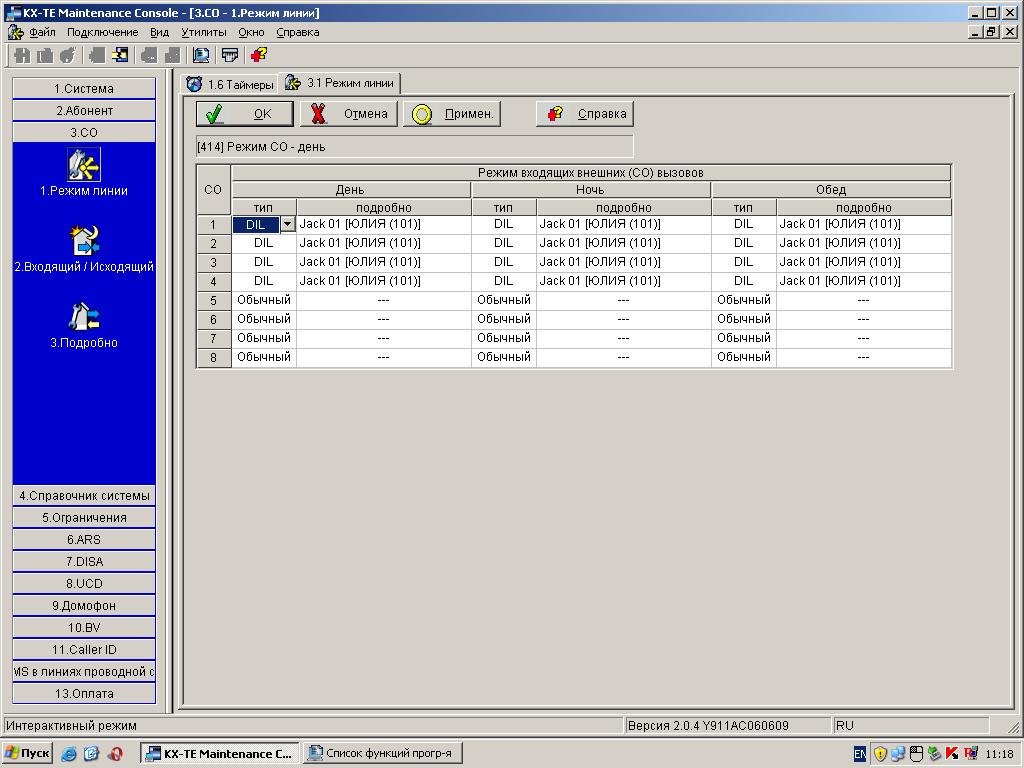Viewport: 1024px width, 768px height.
Task: Click the yellow security shield tray icon
Action: [880, 754]
